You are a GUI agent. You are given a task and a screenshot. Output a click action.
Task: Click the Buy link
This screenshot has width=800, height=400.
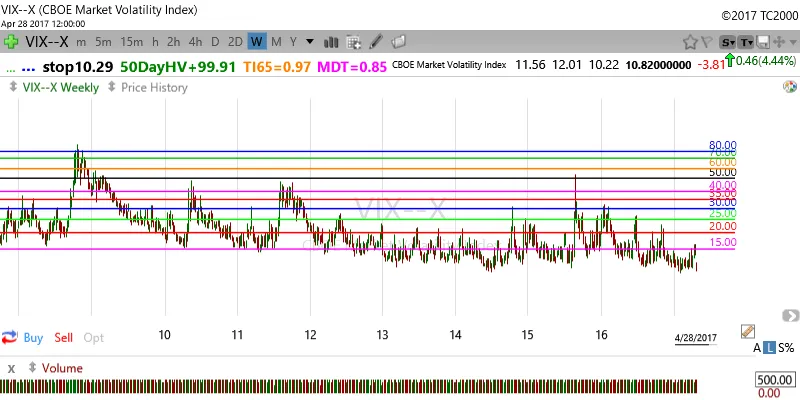[x=33, y=337]
